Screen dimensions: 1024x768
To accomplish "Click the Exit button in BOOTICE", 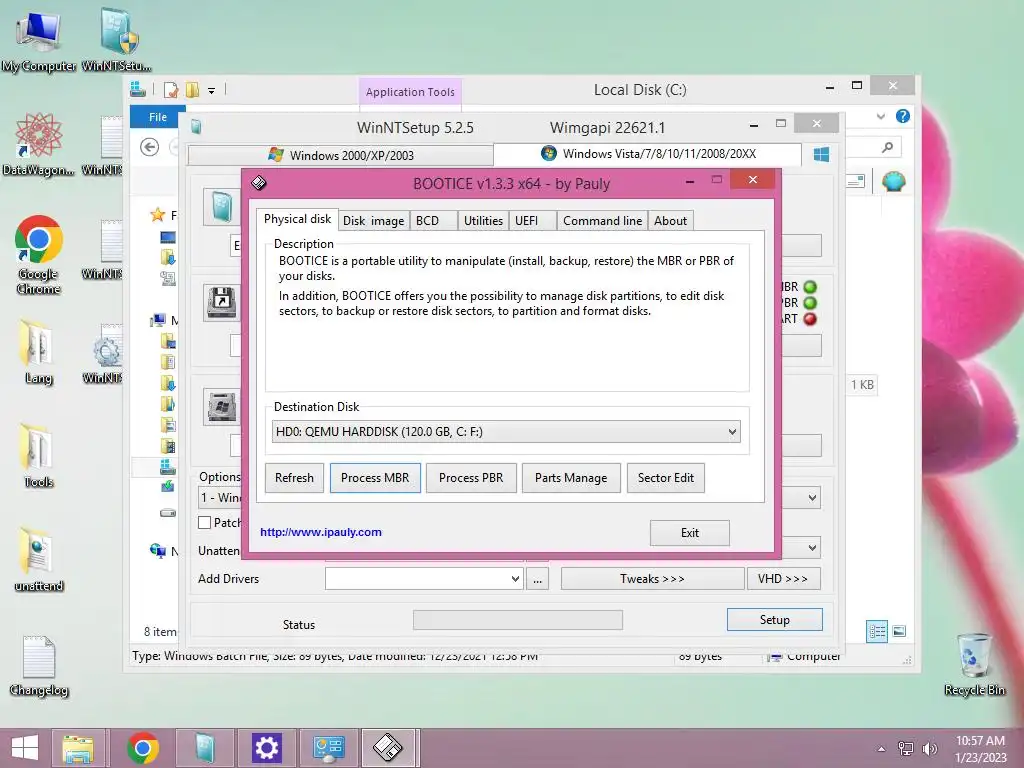I will 690,533.
